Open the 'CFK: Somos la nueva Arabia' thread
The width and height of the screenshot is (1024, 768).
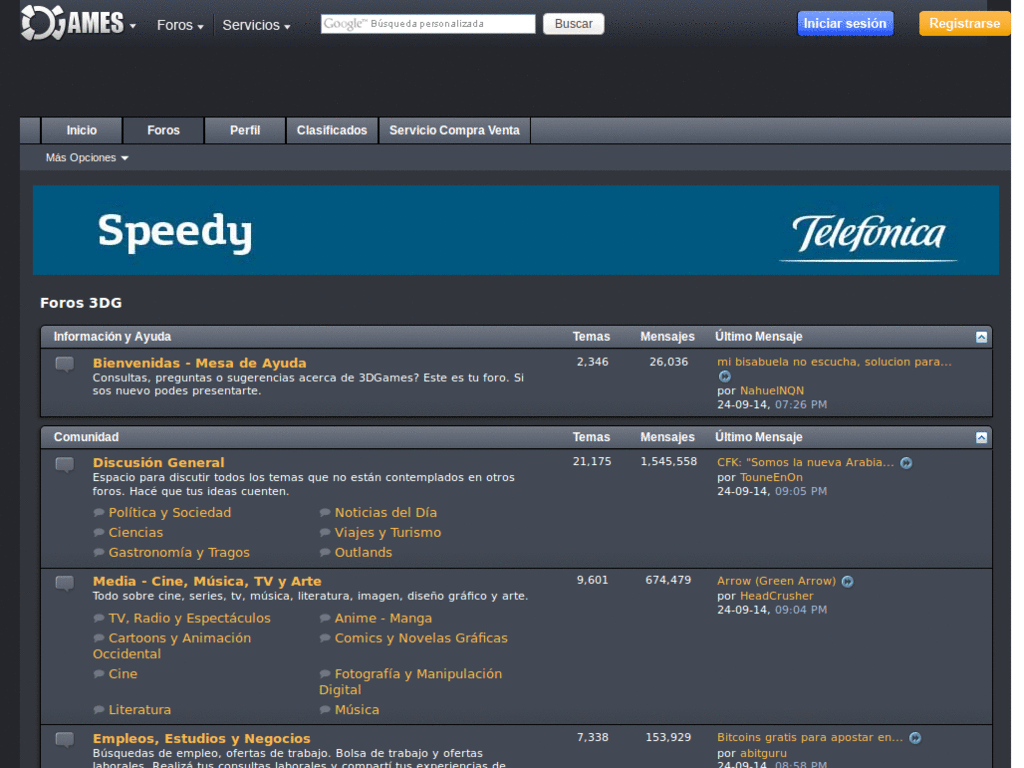pos(805,462)
